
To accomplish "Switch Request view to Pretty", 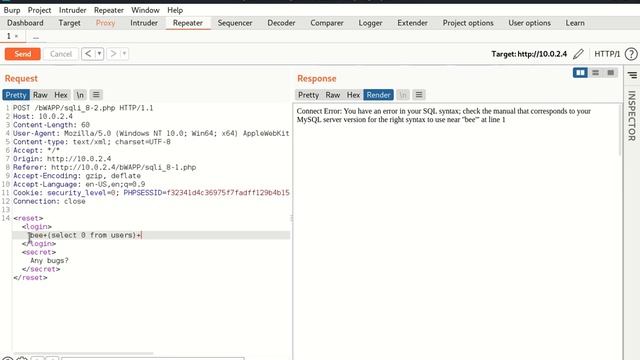I will [x=16, y=95].
